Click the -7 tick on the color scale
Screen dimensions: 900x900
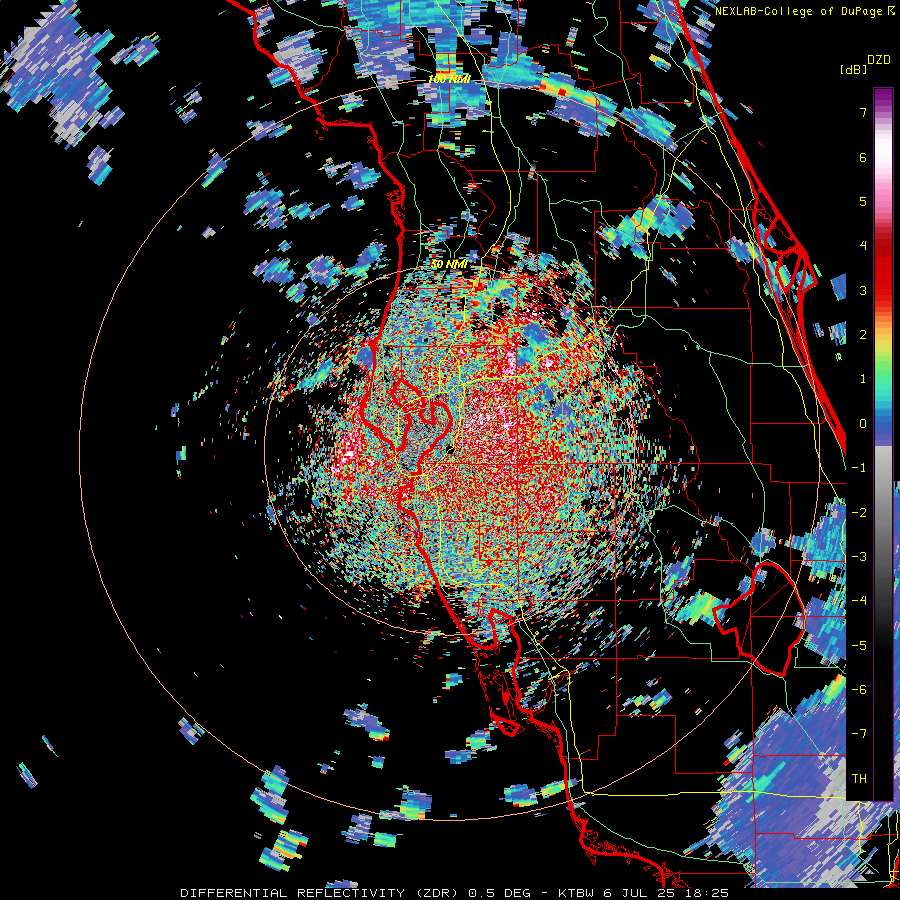(859, 734)
